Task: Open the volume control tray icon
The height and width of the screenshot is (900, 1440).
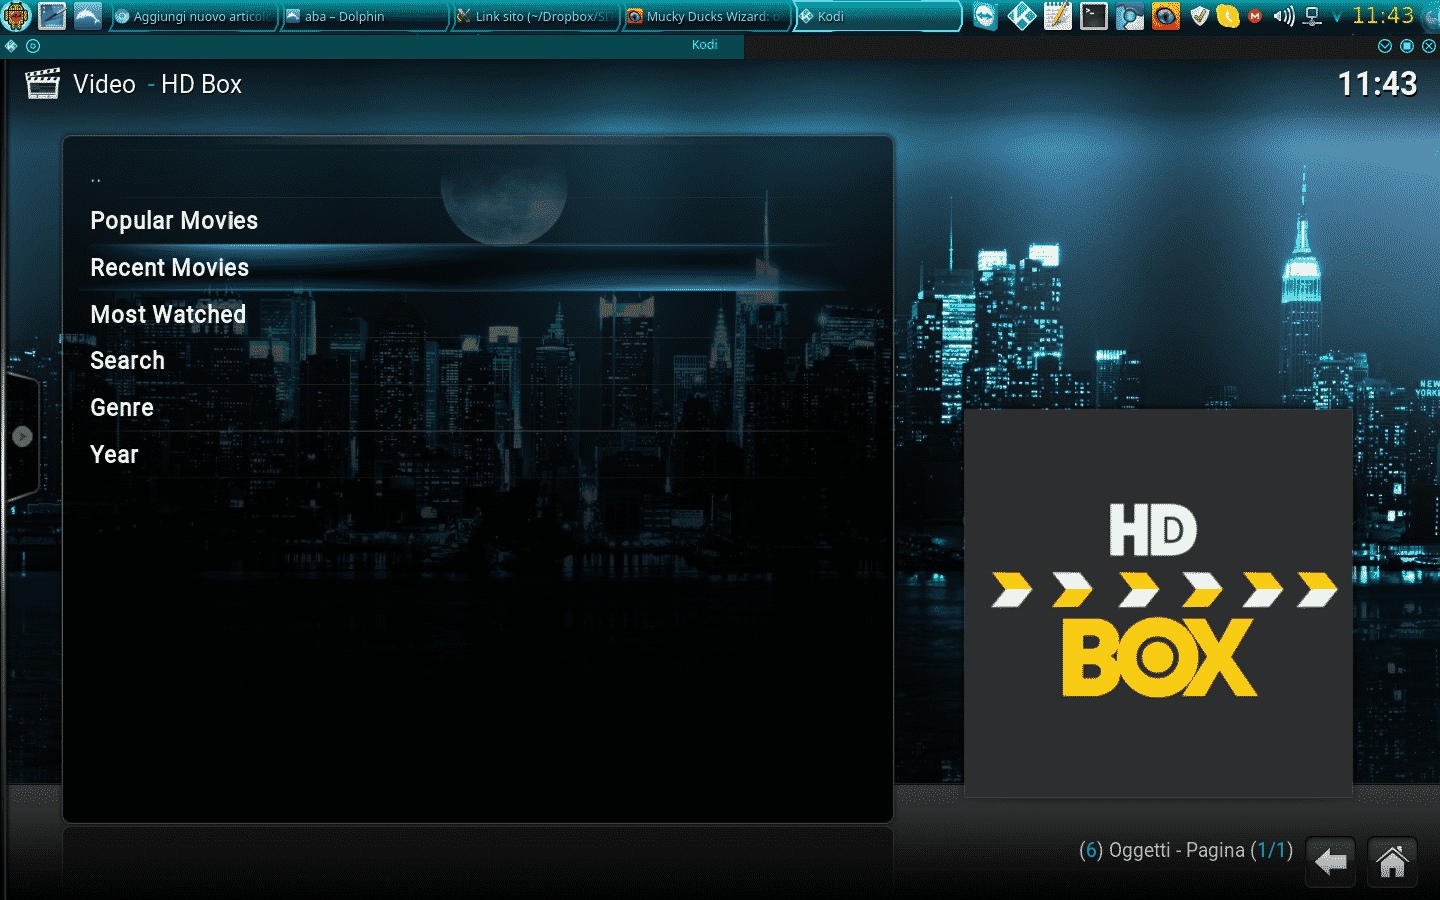Action: (1284, 16)
